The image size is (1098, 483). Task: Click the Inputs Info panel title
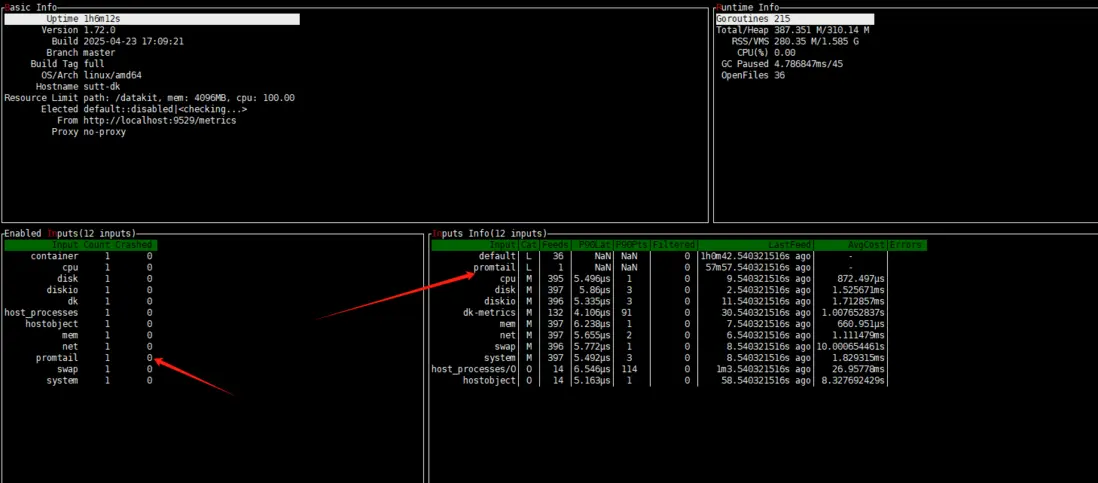(x=489, y=233)
